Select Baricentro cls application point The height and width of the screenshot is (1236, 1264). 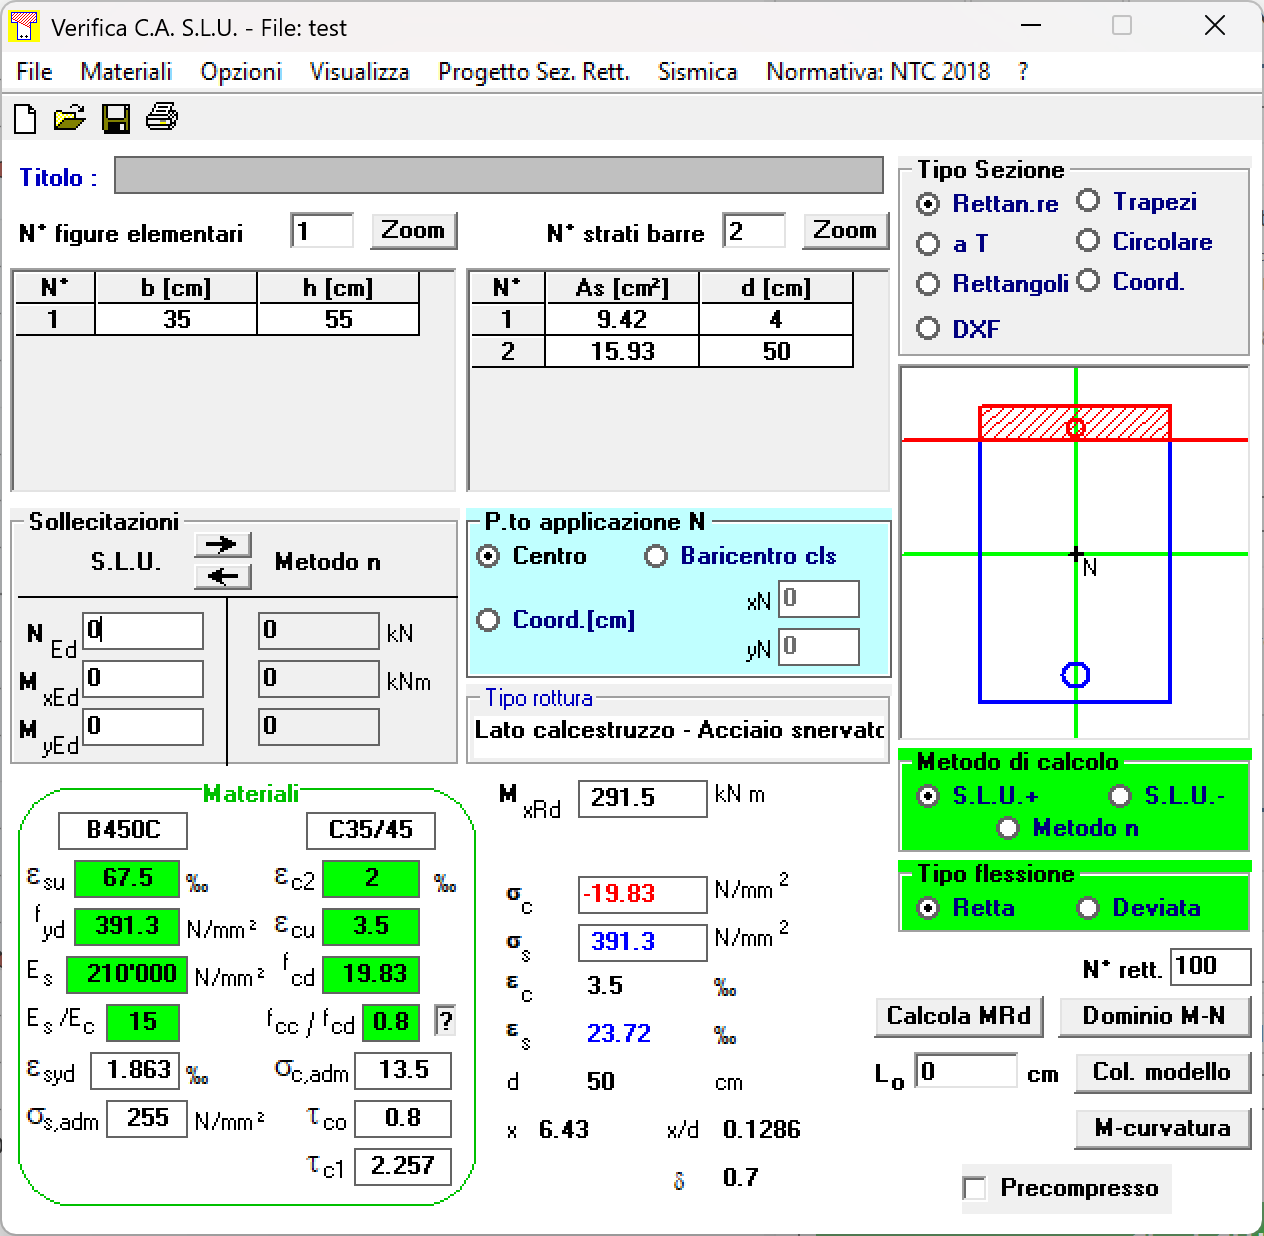[656, 556]
